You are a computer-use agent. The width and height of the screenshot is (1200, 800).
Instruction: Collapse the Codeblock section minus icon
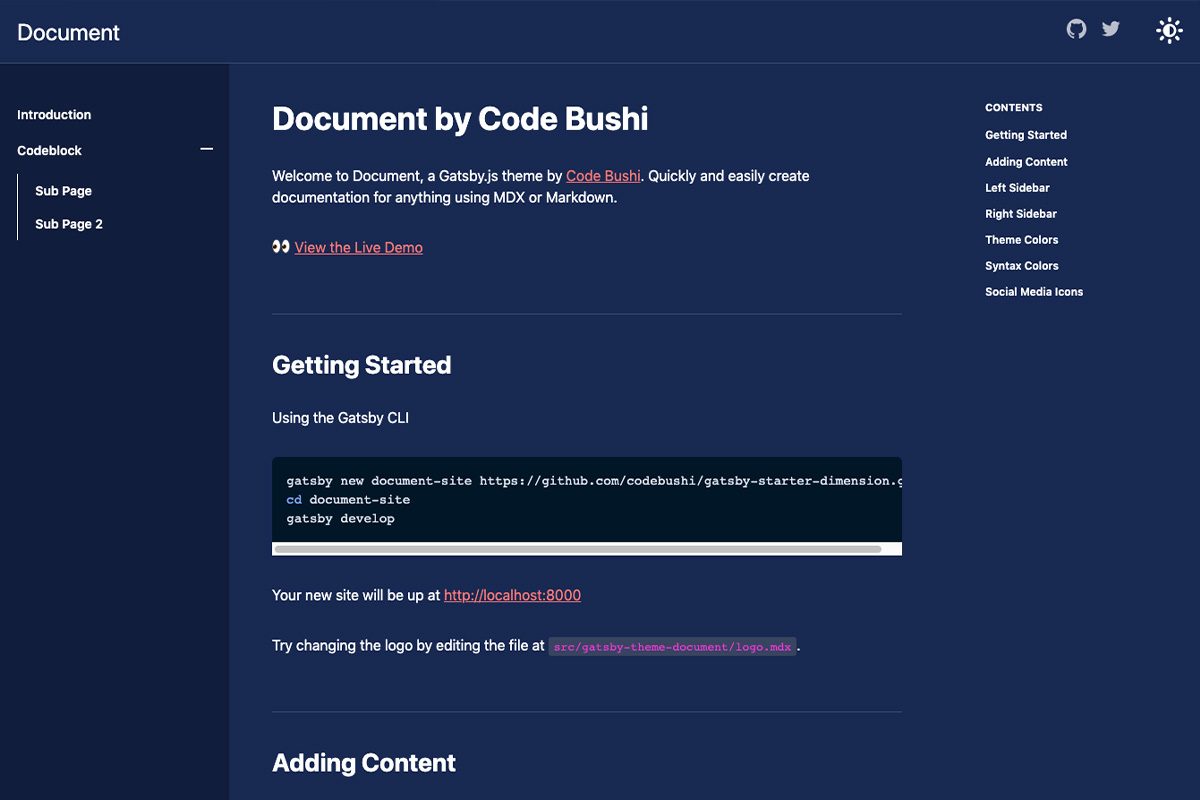(x=207, y=149)
